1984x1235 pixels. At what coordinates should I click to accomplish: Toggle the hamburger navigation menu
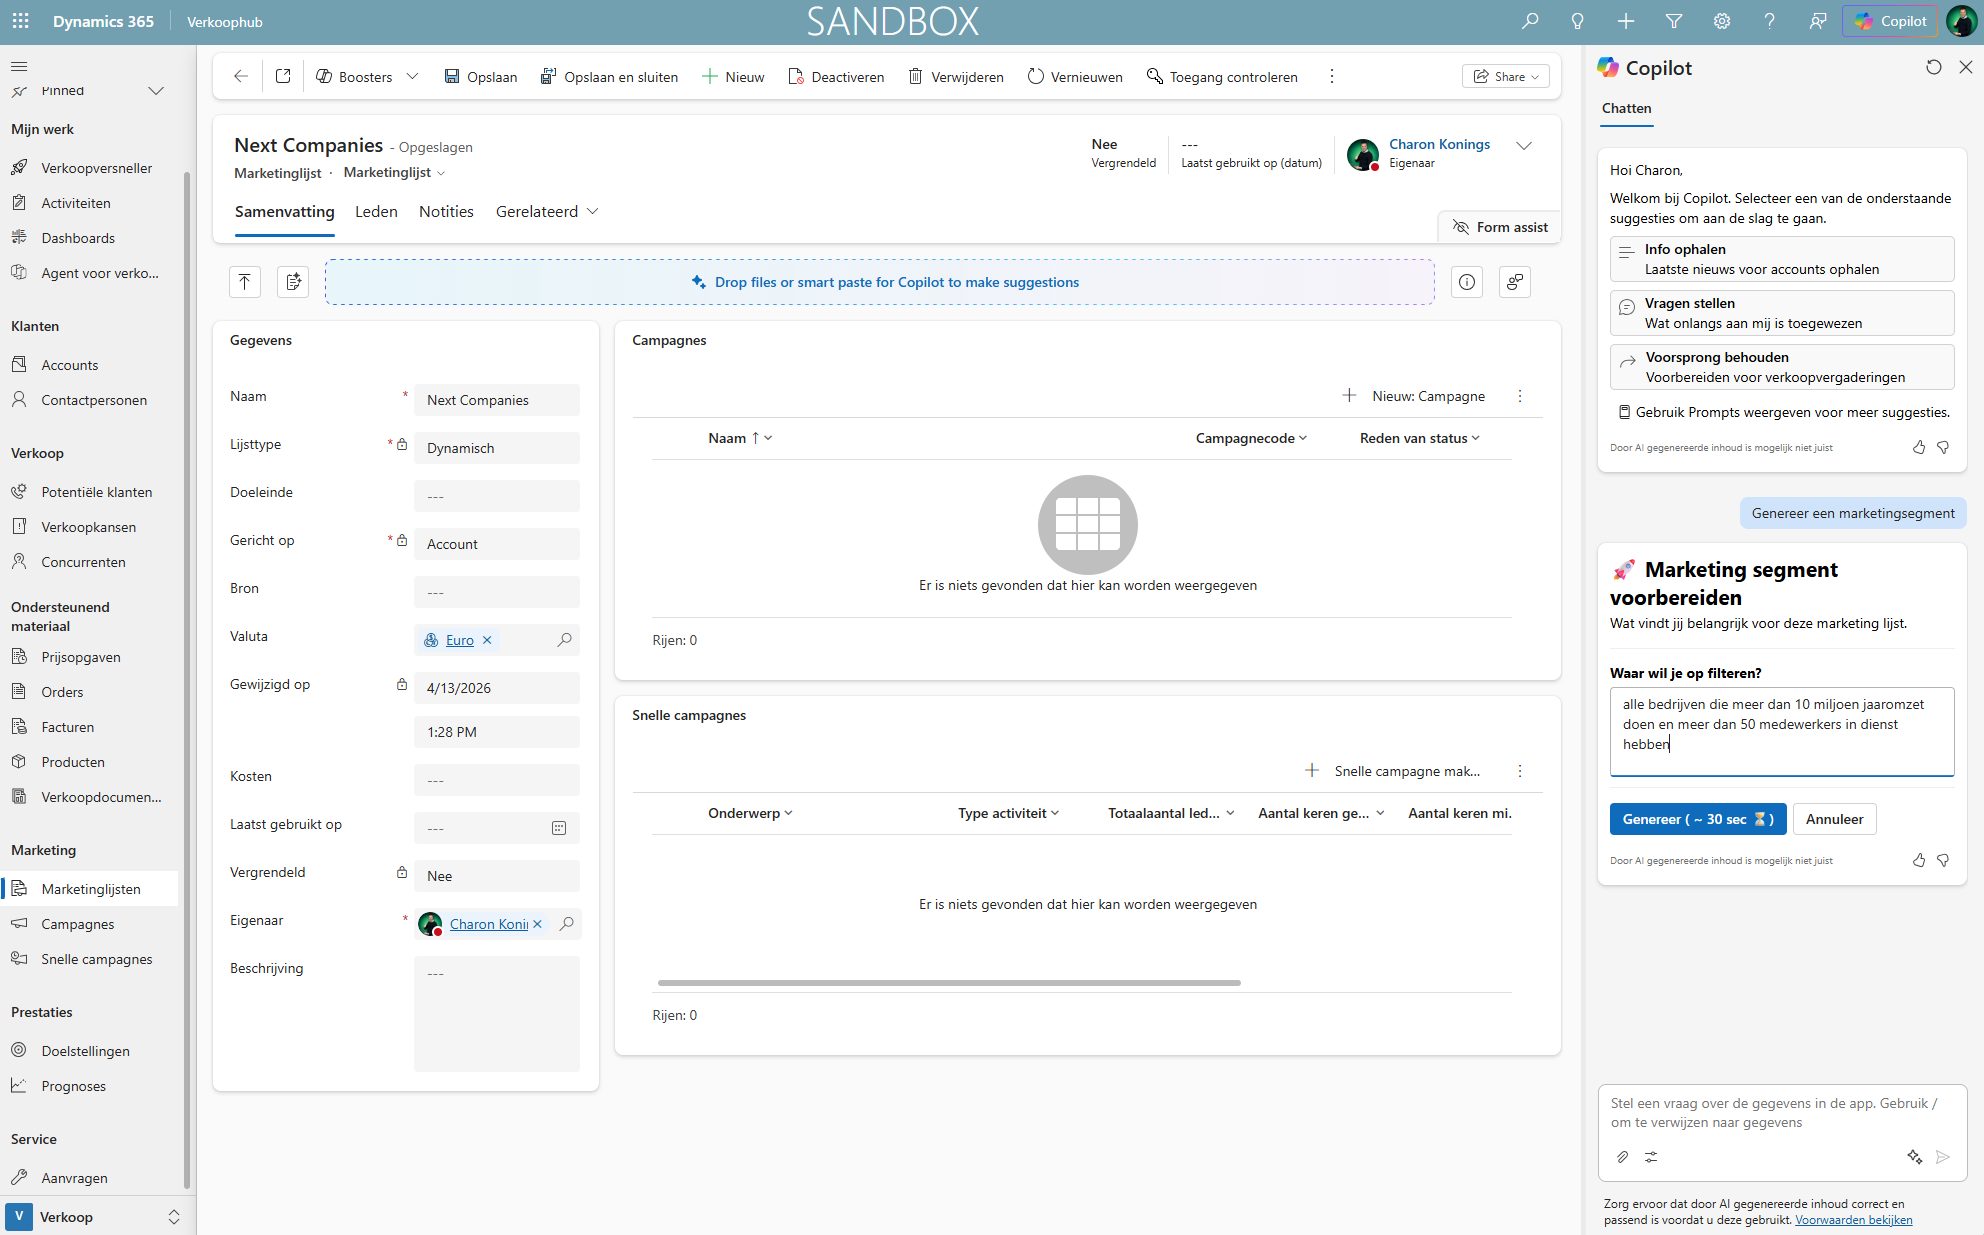[x=19, y=66]
